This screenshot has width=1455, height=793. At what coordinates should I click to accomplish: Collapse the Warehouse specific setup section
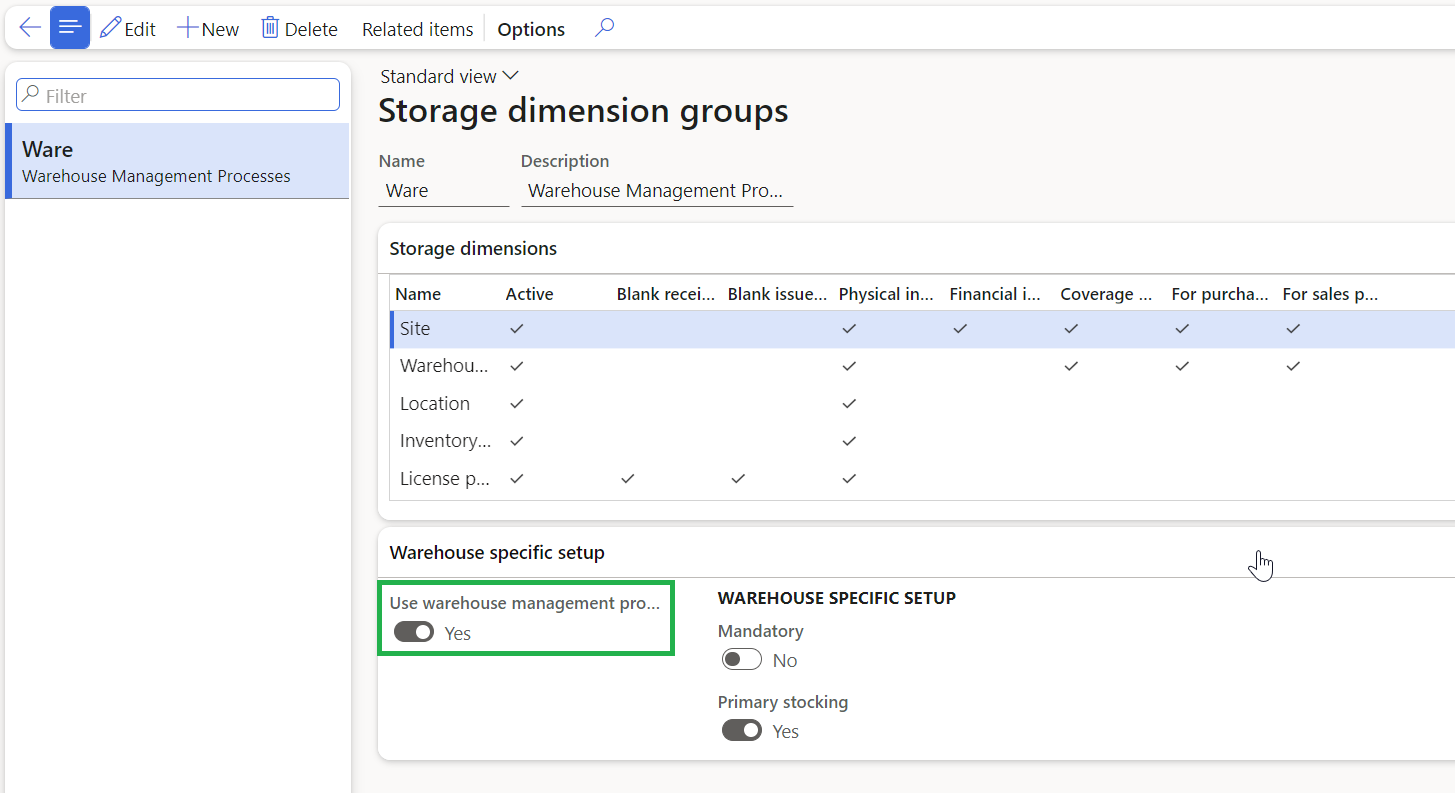pos(497,552)
